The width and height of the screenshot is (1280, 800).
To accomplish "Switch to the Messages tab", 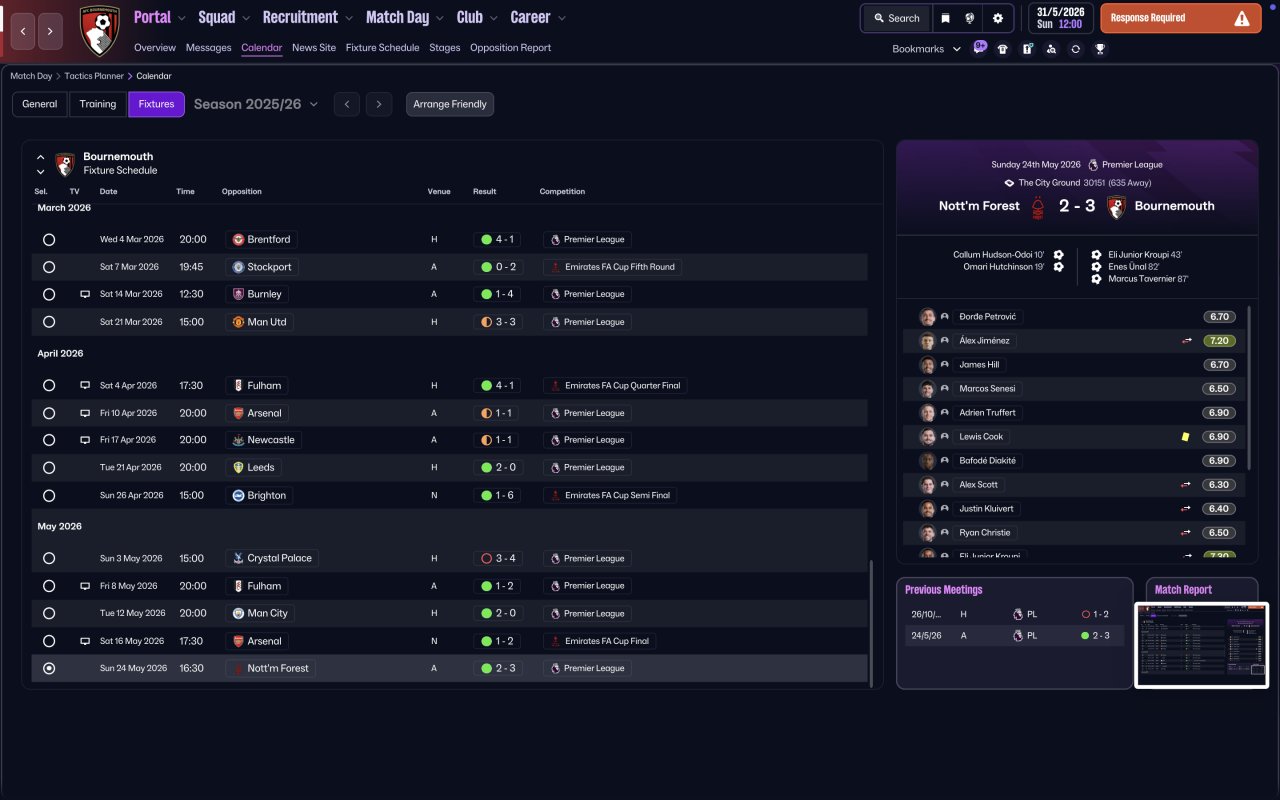I will click(208, 48).
